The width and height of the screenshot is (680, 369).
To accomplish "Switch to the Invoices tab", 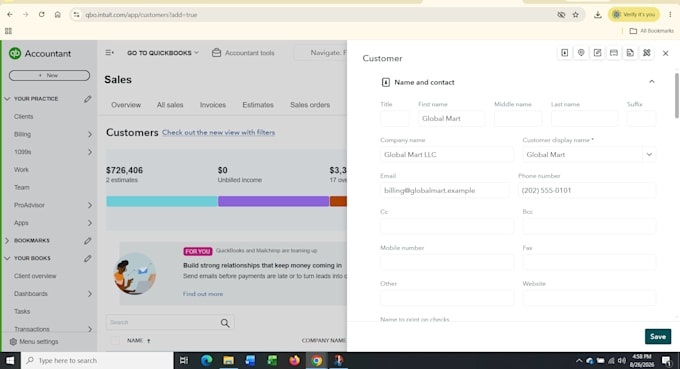I will (x=212, y=105).
